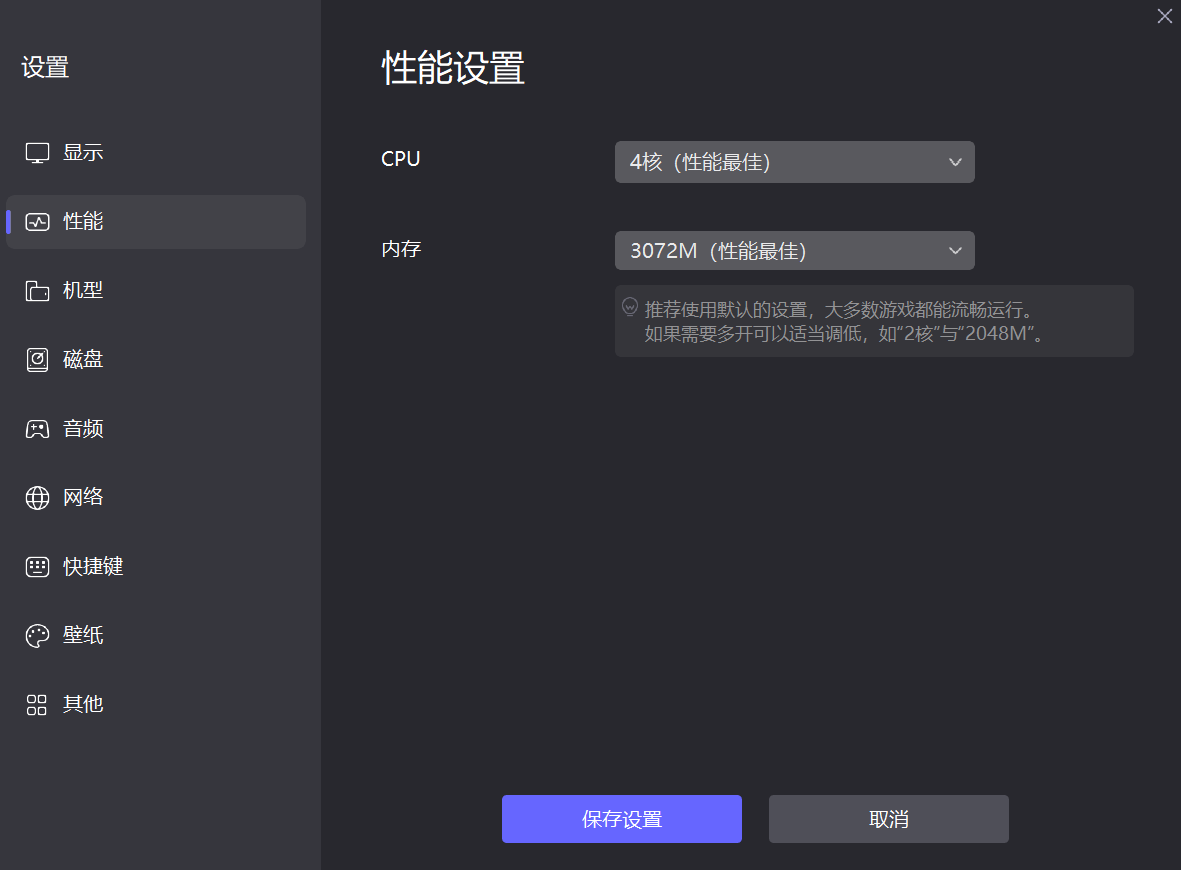Click the grid icon beside 其他
The height and width of the screenshot is (870, 1181).
37,704
